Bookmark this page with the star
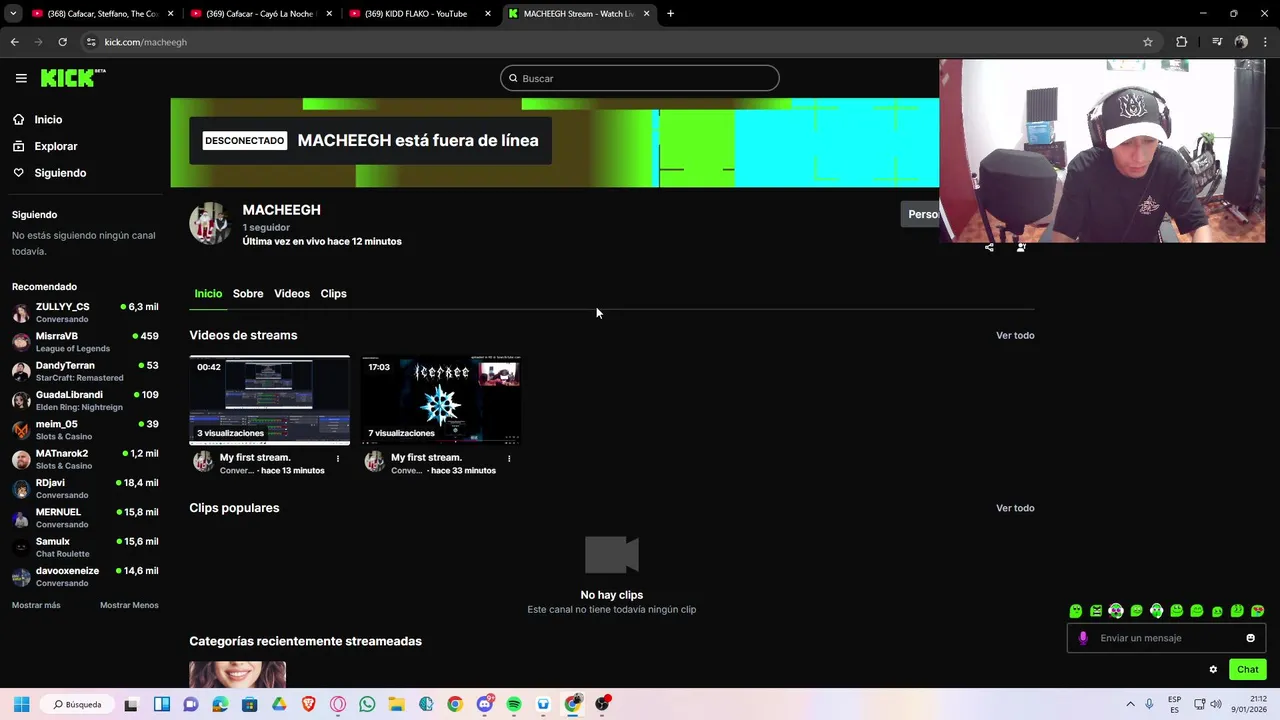Image resolution: width=1280 pixels, height=720 pixels. click(x=1148, y=42)
